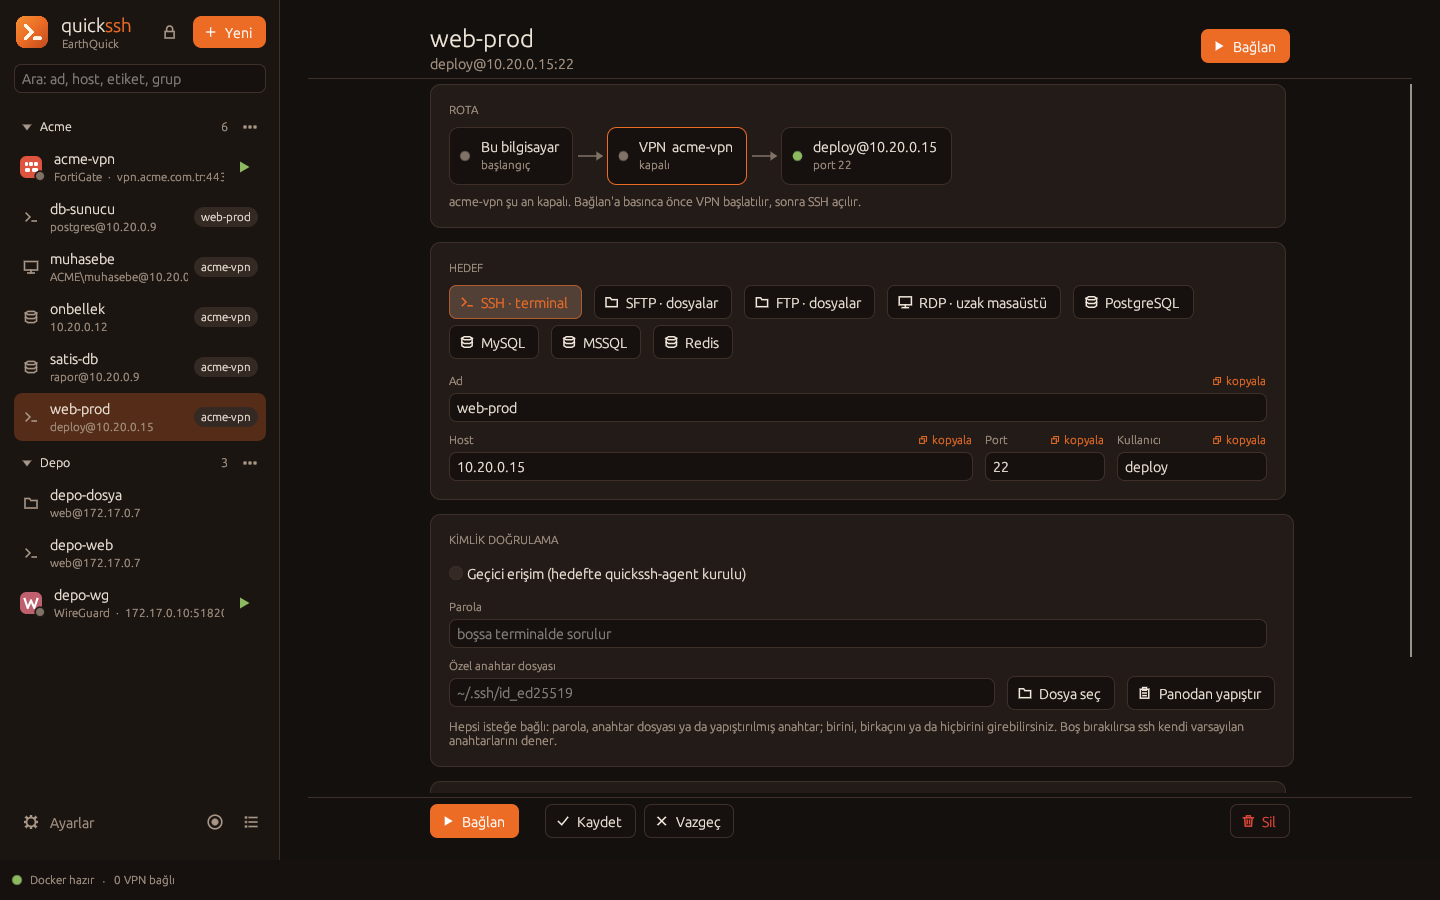This screenshot has width=1440, height=900.
Task: Copy the Kullanıcı value via kopyala
Action: tap(1239, 440)
